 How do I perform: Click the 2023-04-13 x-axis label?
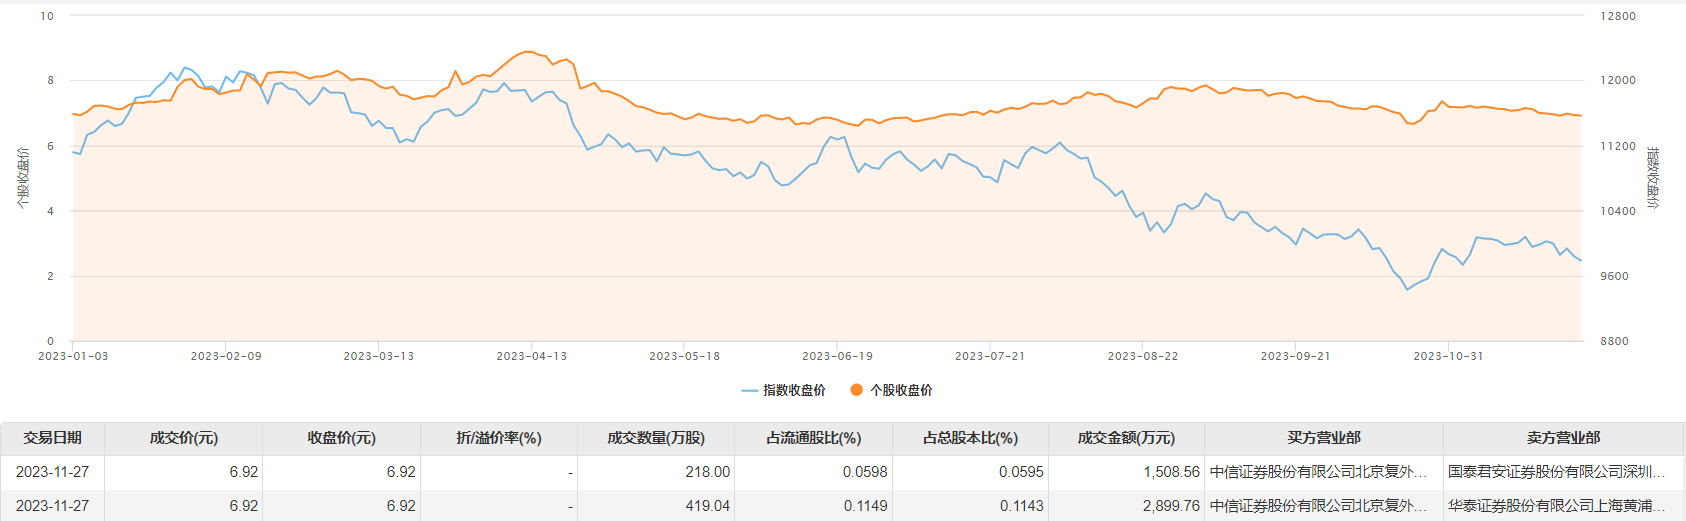pyautogui.click(x=532, y=356)
